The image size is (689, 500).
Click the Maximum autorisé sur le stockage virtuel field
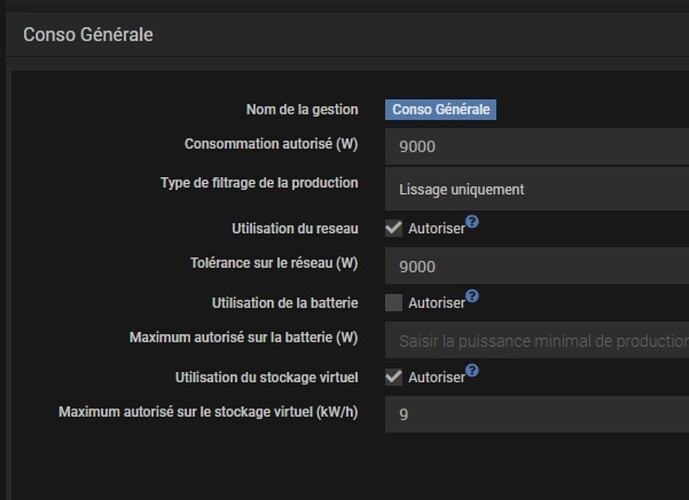click(x=537, y=414)
